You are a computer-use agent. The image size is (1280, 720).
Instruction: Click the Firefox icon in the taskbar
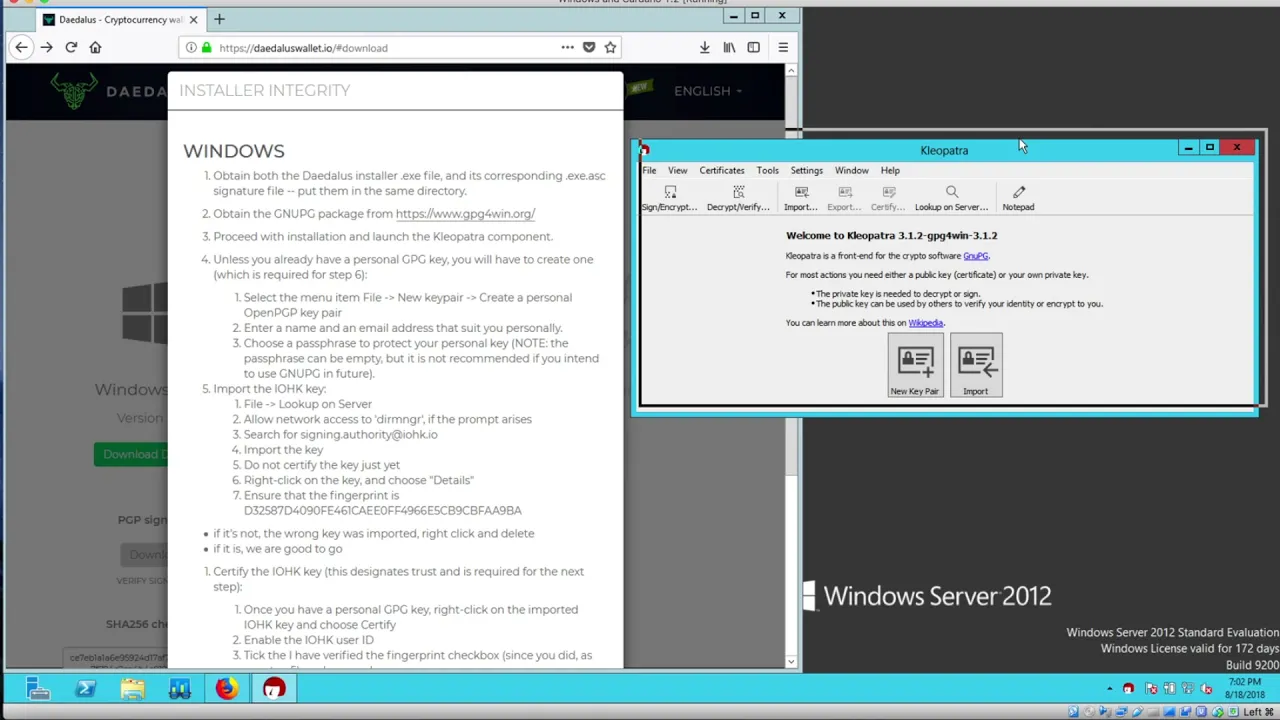(226, 688)
